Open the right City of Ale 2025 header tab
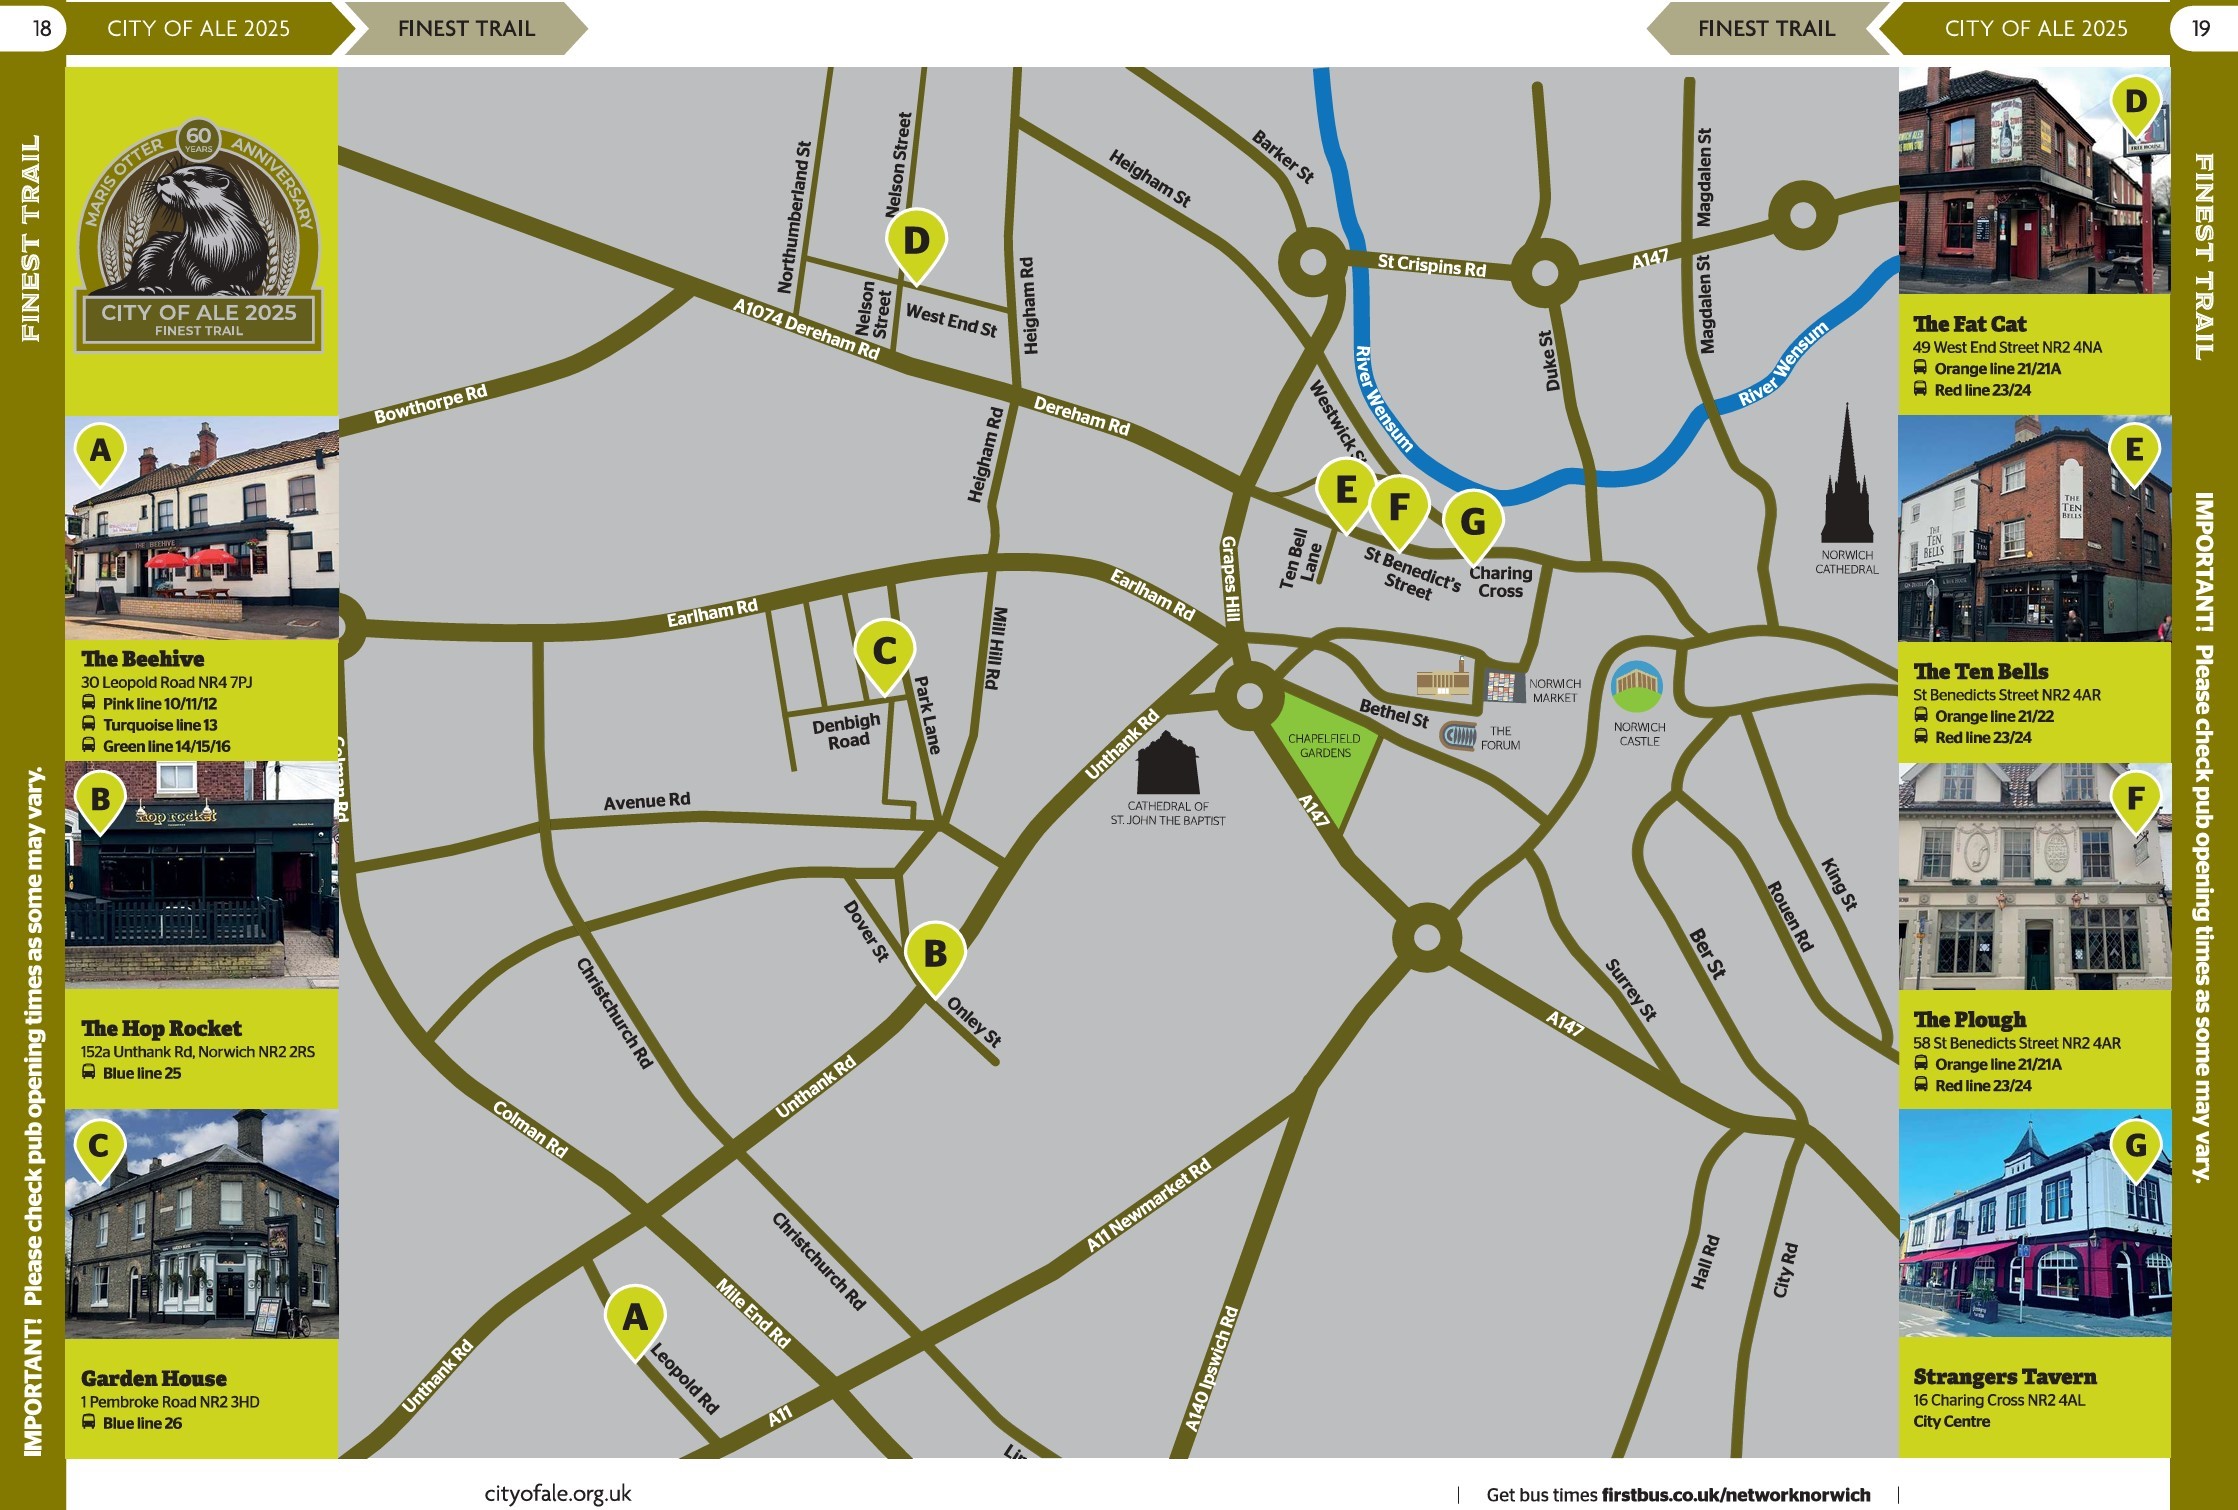 point(2035,28)
